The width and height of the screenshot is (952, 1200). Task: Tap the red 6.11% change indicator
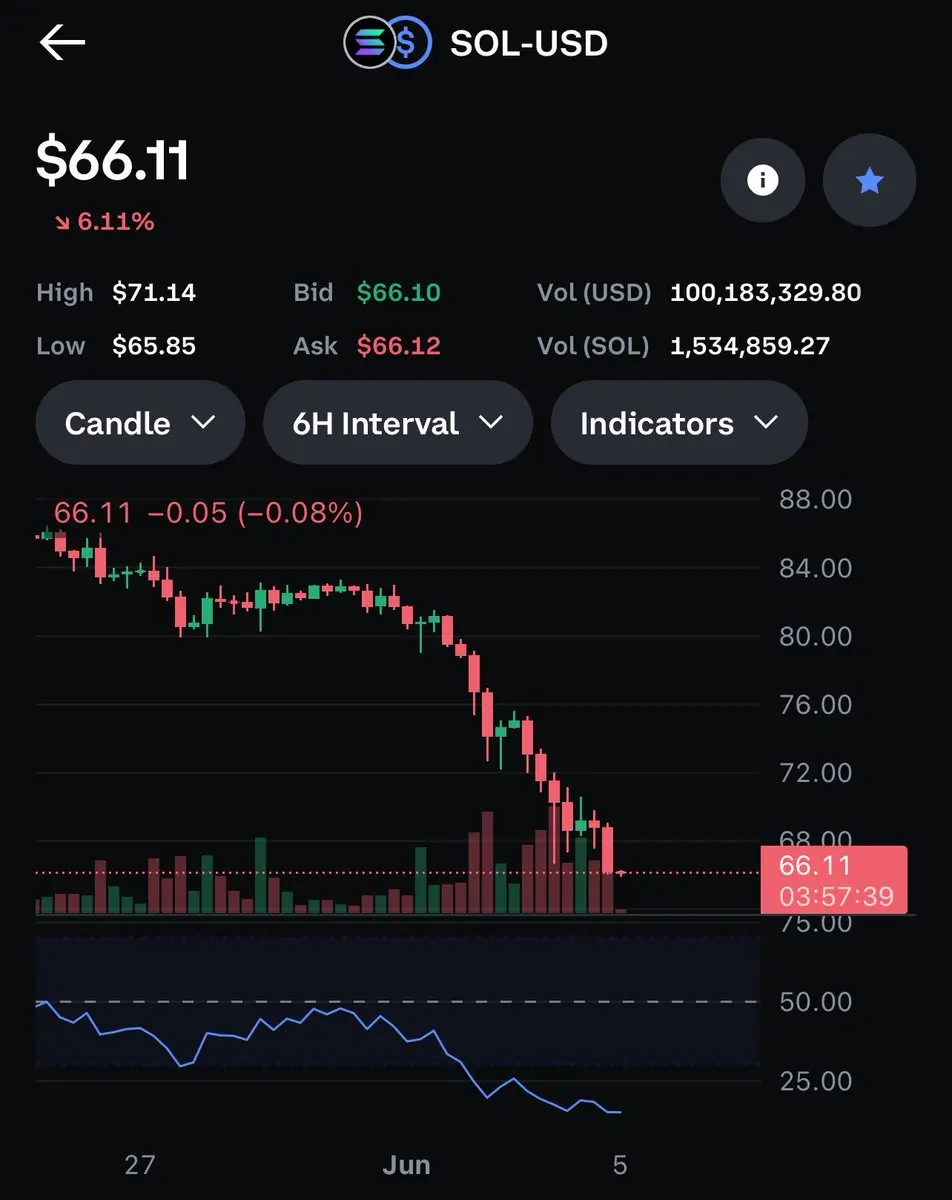pos(104,222)
